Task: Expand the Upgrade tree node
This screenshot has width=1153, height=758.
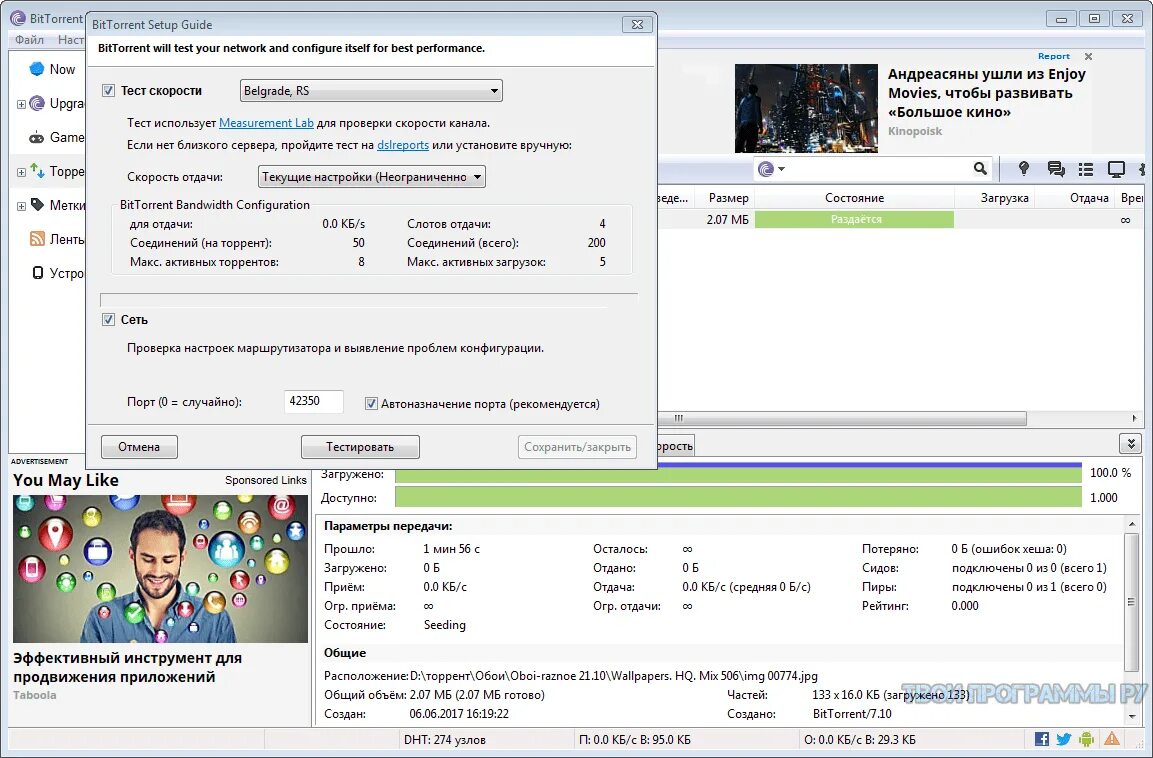Action: coord(21,104)
